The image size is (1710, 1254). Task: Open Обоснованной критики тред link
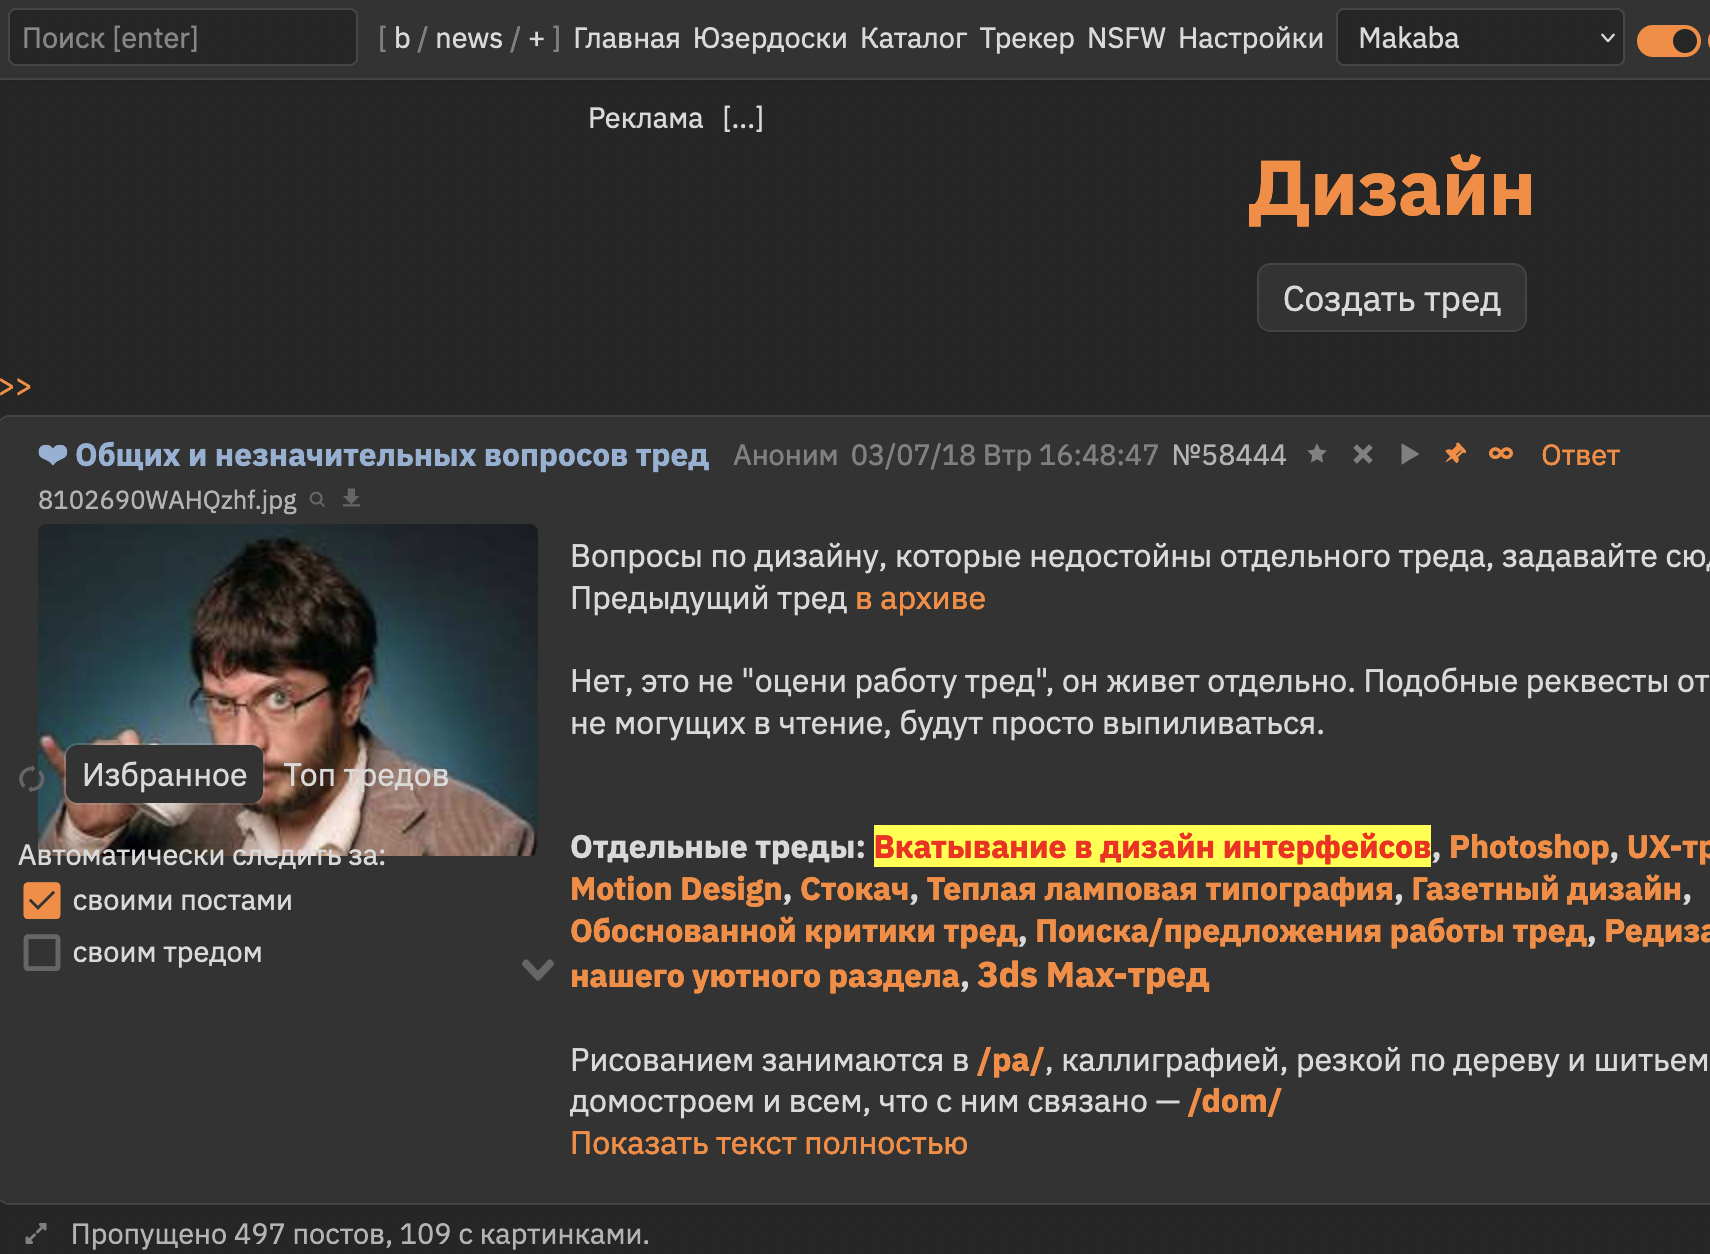[x=794, y=931]
